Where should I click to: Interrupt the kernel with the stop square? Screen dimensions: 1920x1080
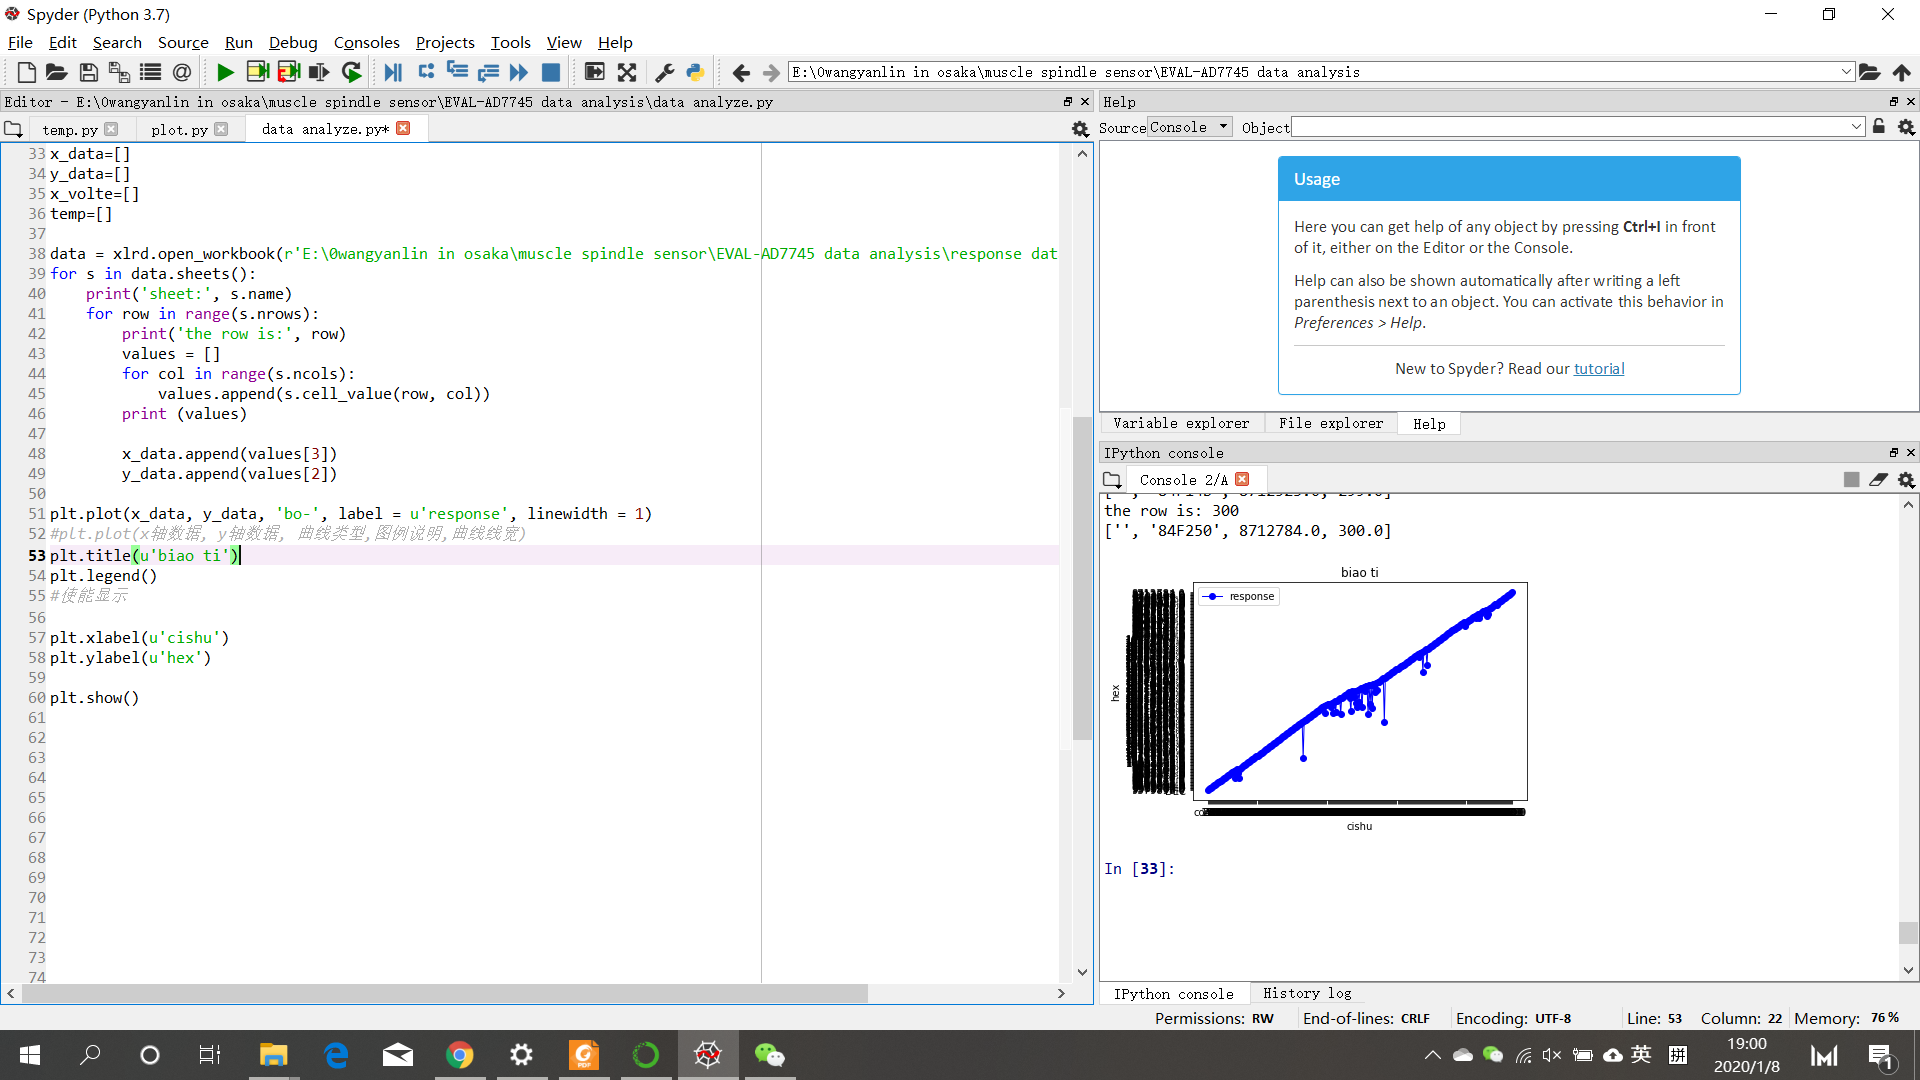click(1851, 480)
